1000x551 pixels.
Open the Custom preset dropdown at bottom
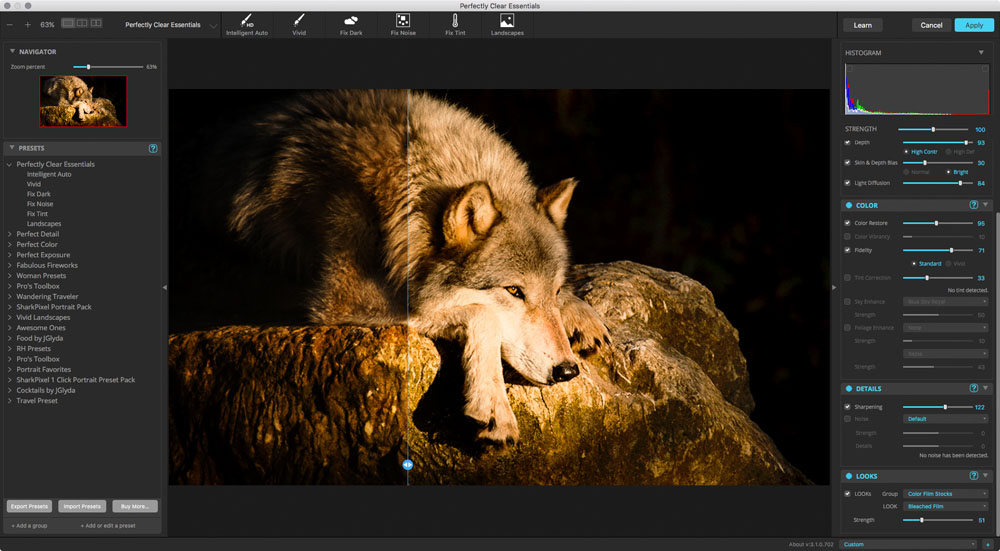(908, 545)
